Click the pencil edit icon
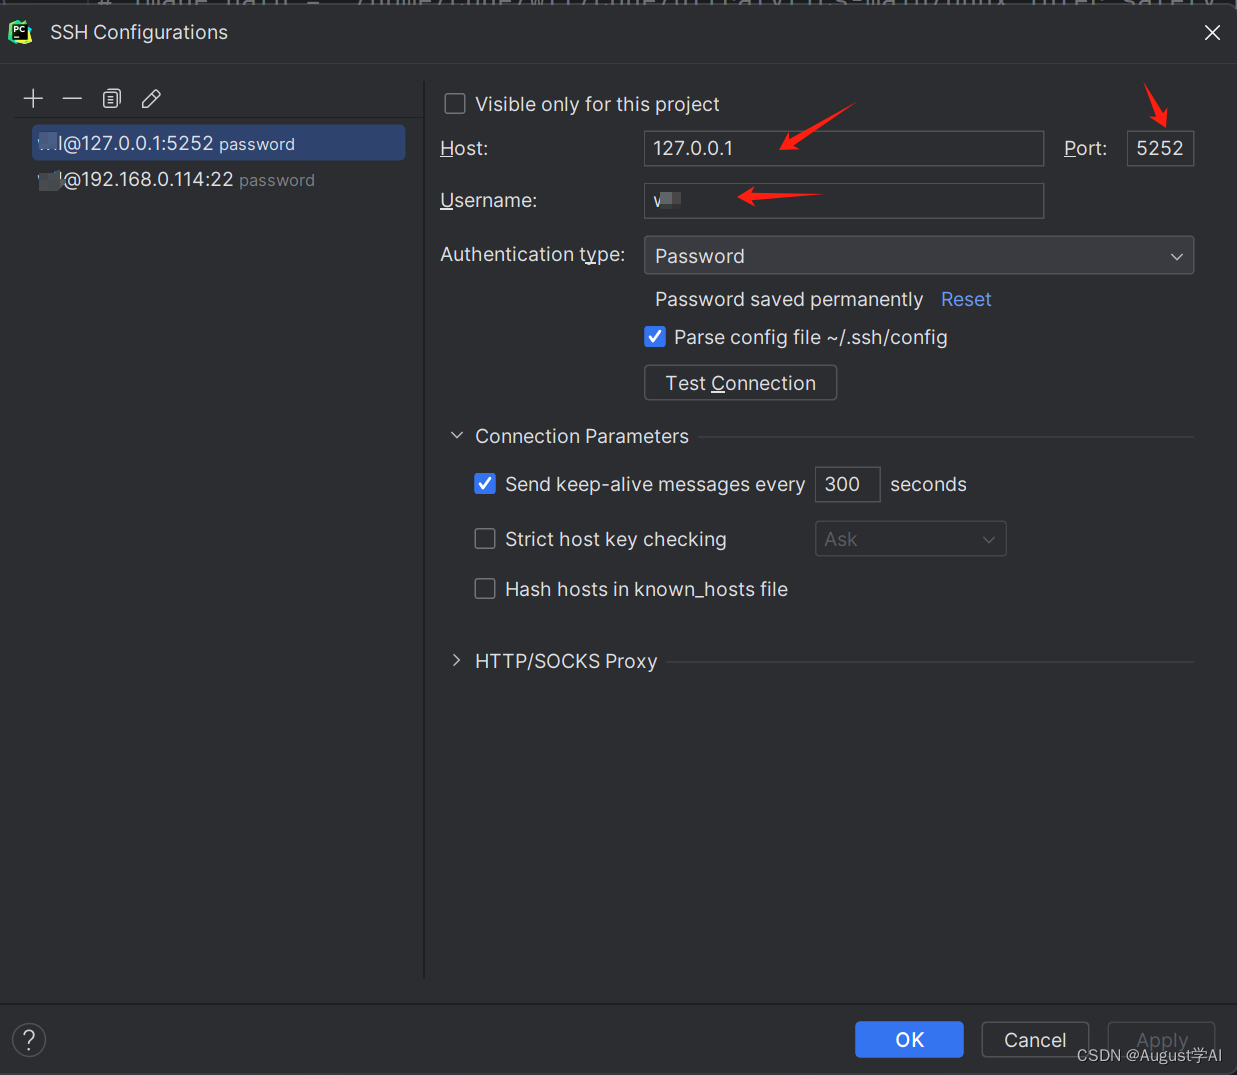This screenshot has height=1075, width=1237. [x=151, y=98]
